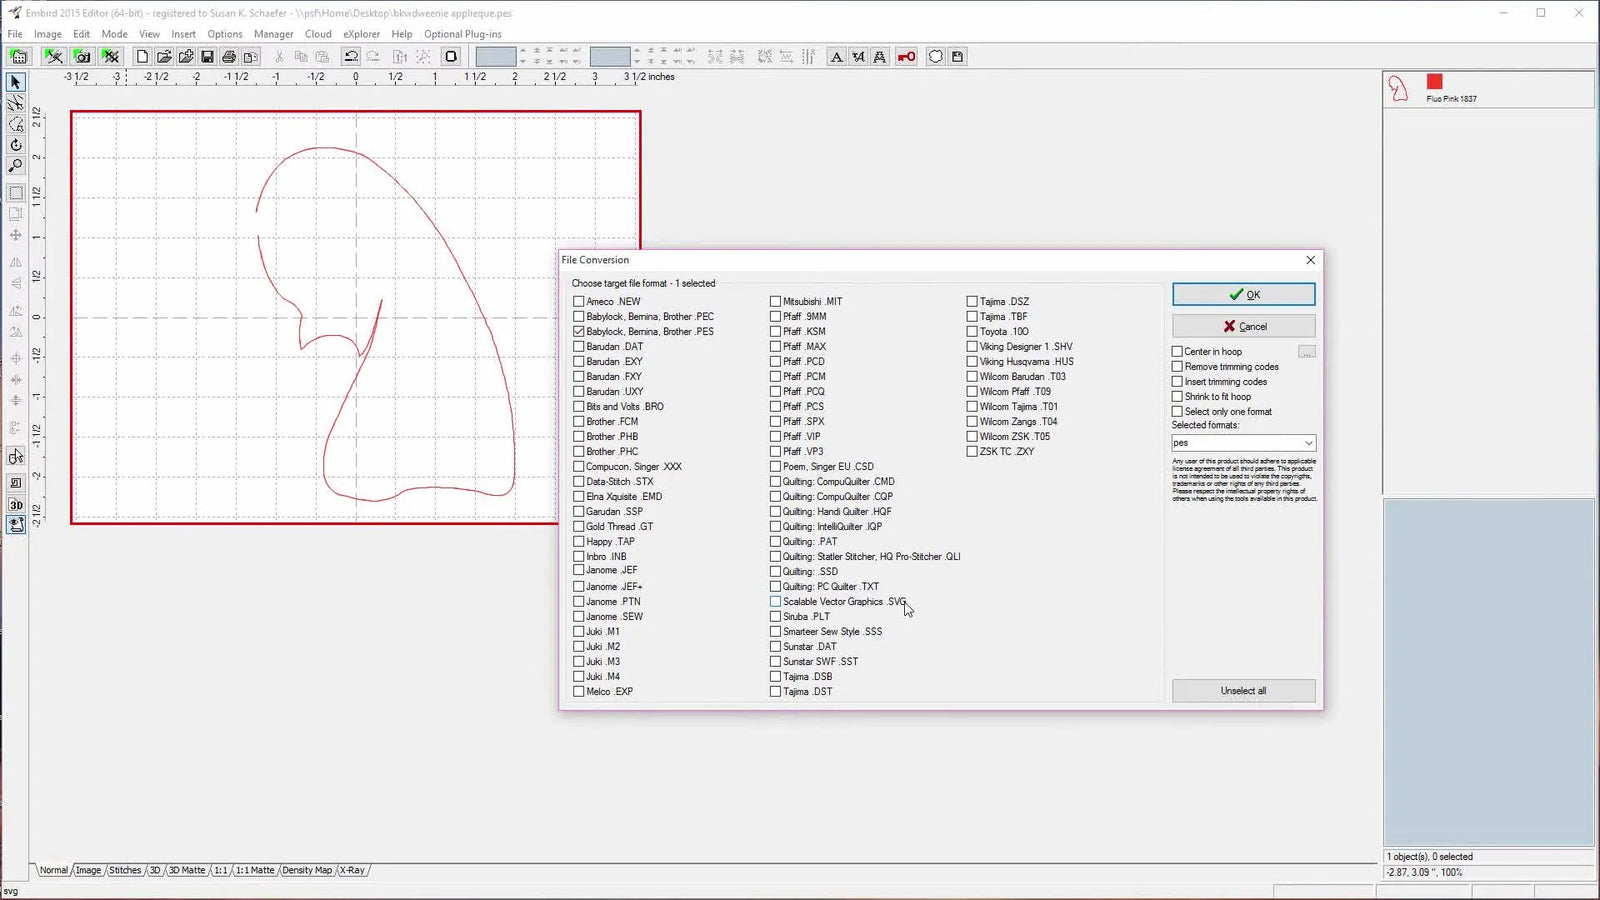The image size is (1600, 900).
Task: Open the Print icon on the toolbar
Action: (229, 57)
